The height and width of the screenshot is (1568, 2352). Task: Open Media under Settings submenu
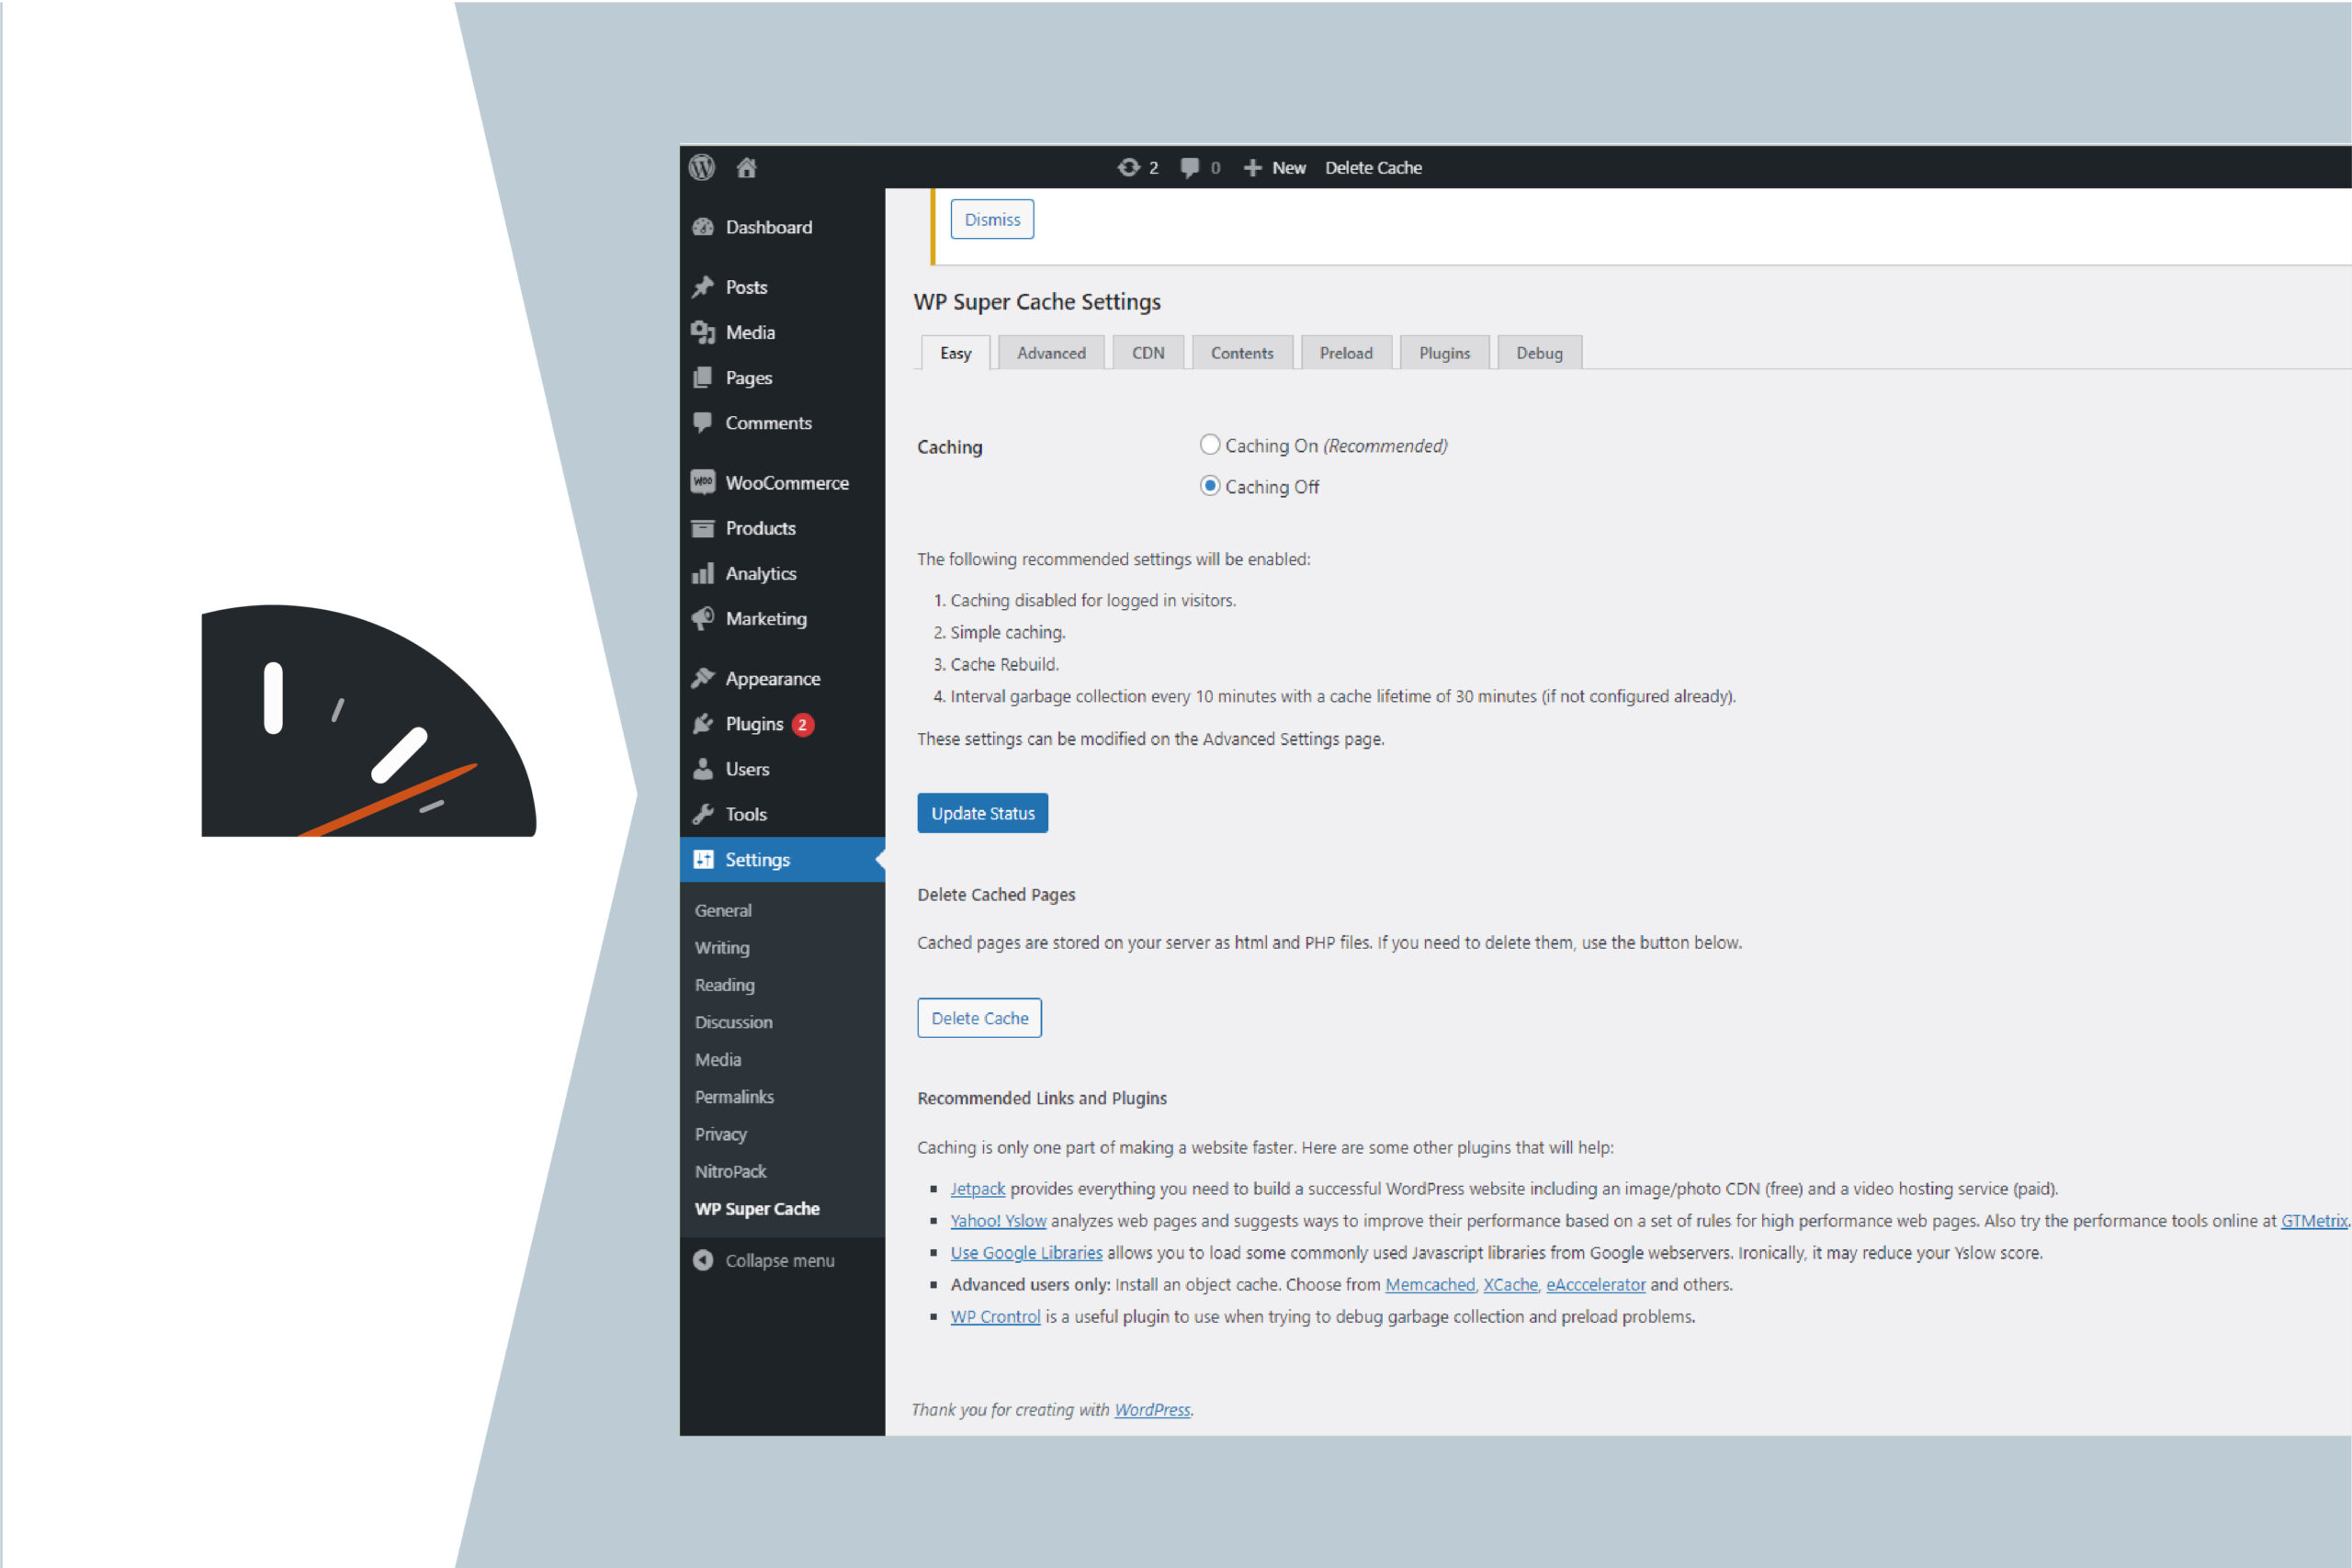[718, 1059]
